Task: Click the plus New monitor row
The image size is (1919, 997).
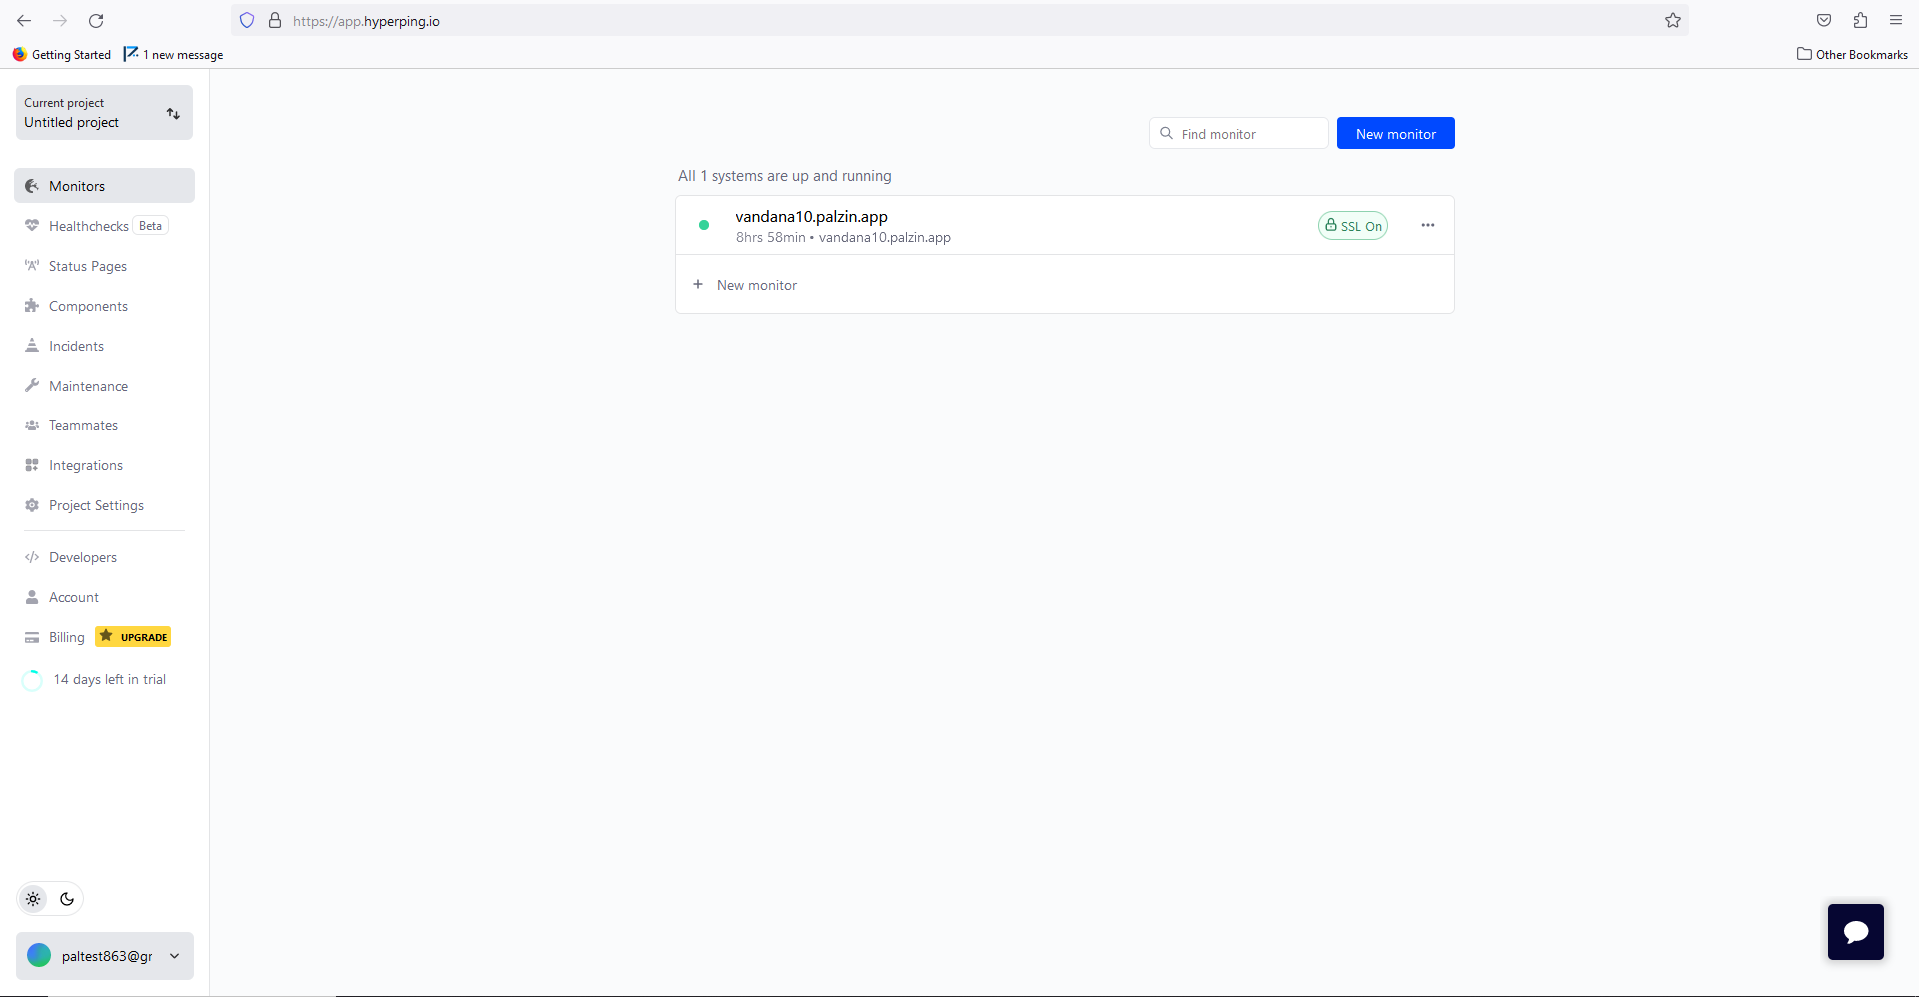Action: (x=1064, y=285)
